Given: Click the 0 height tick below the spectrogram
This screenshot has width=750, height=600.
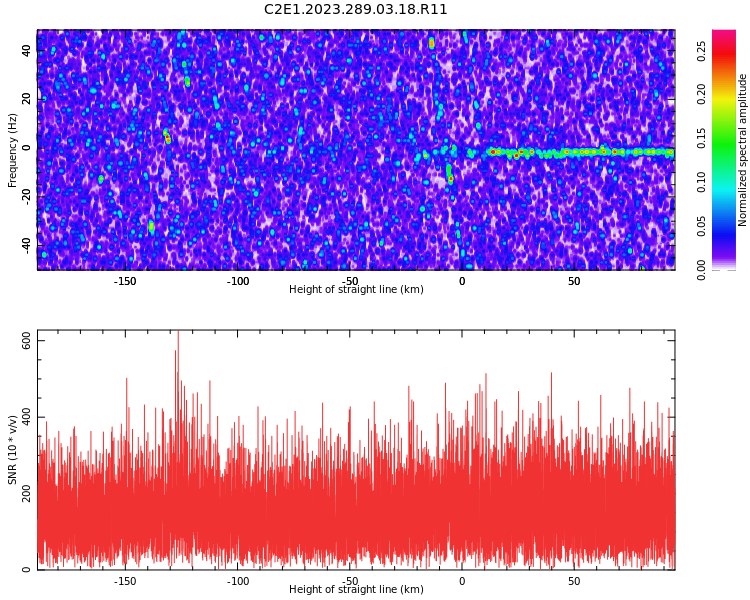Looking at the screenshot, I should click(462, 281).
